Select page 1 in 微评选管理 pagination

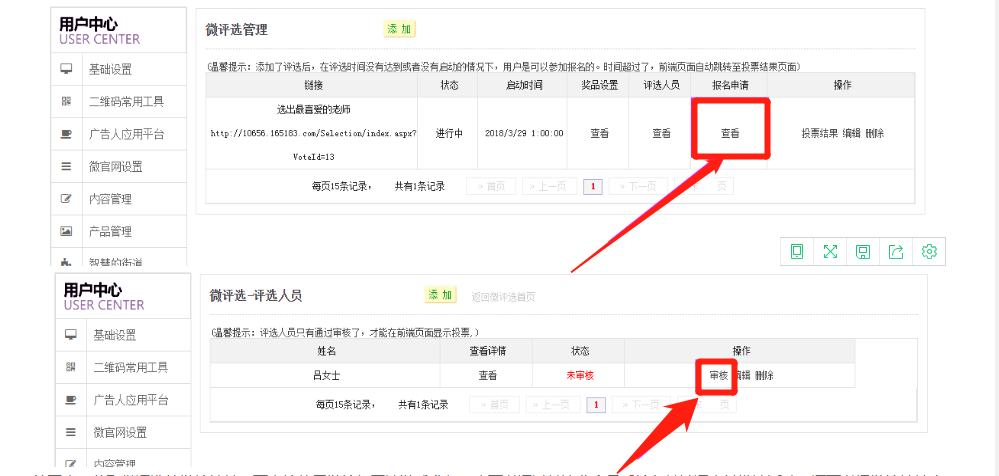click(x=592, y=186)
